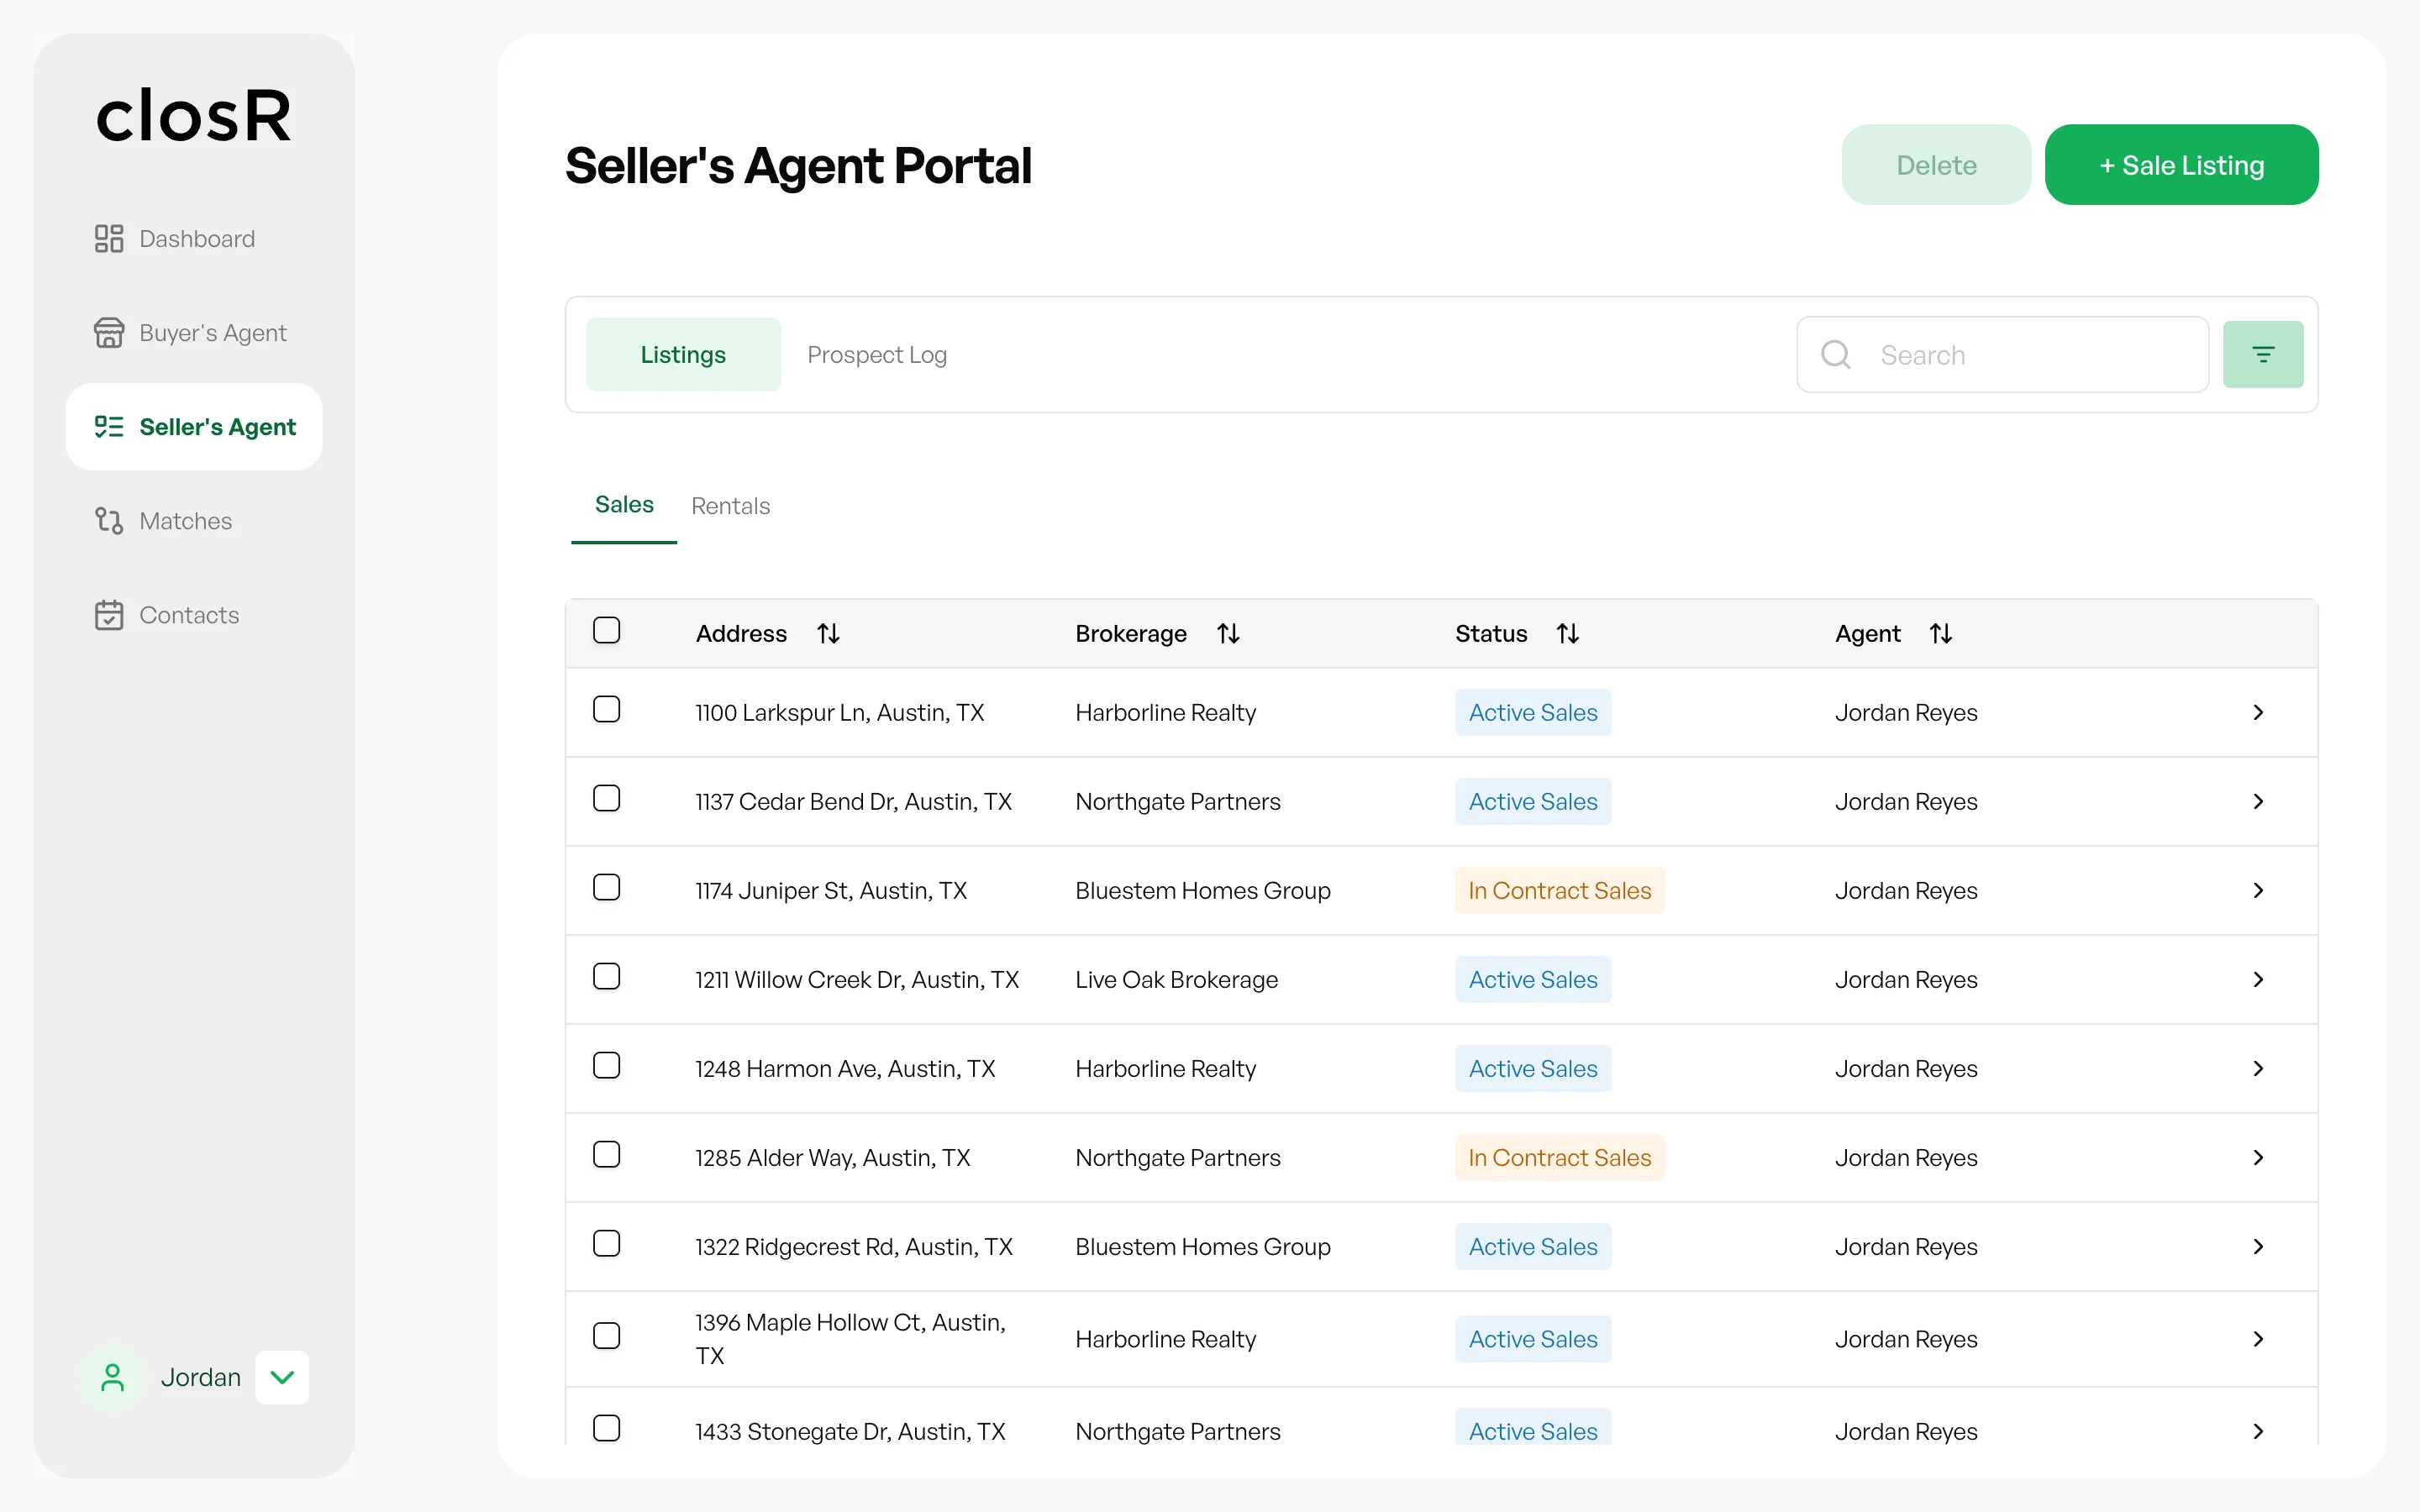
Task: Click the Seller's Agent checklist icon
Action: pos(108,427)
